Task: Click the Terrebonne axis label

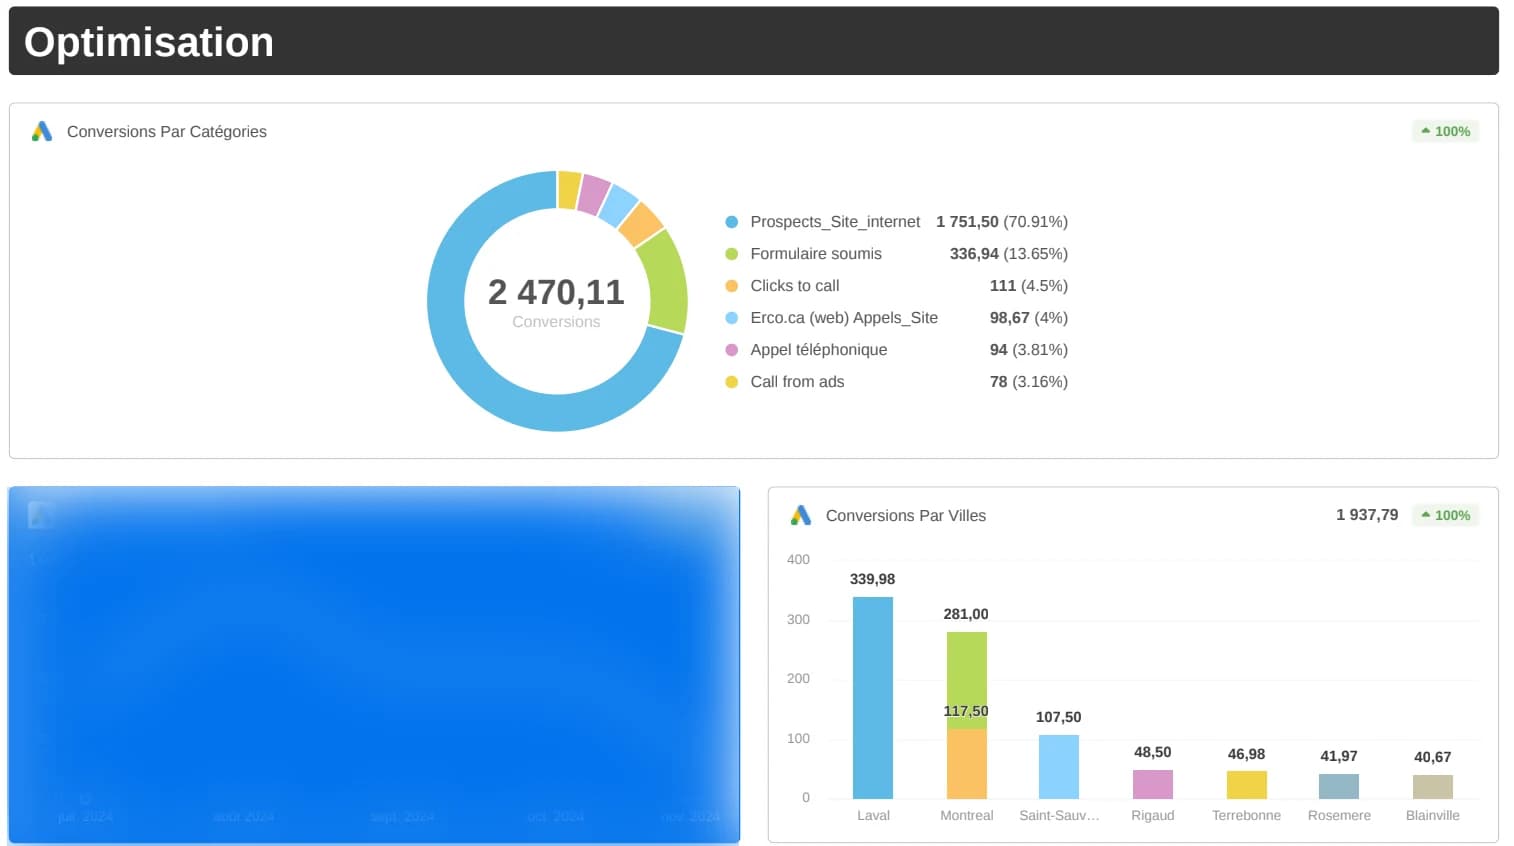Action: [1247, 816]
